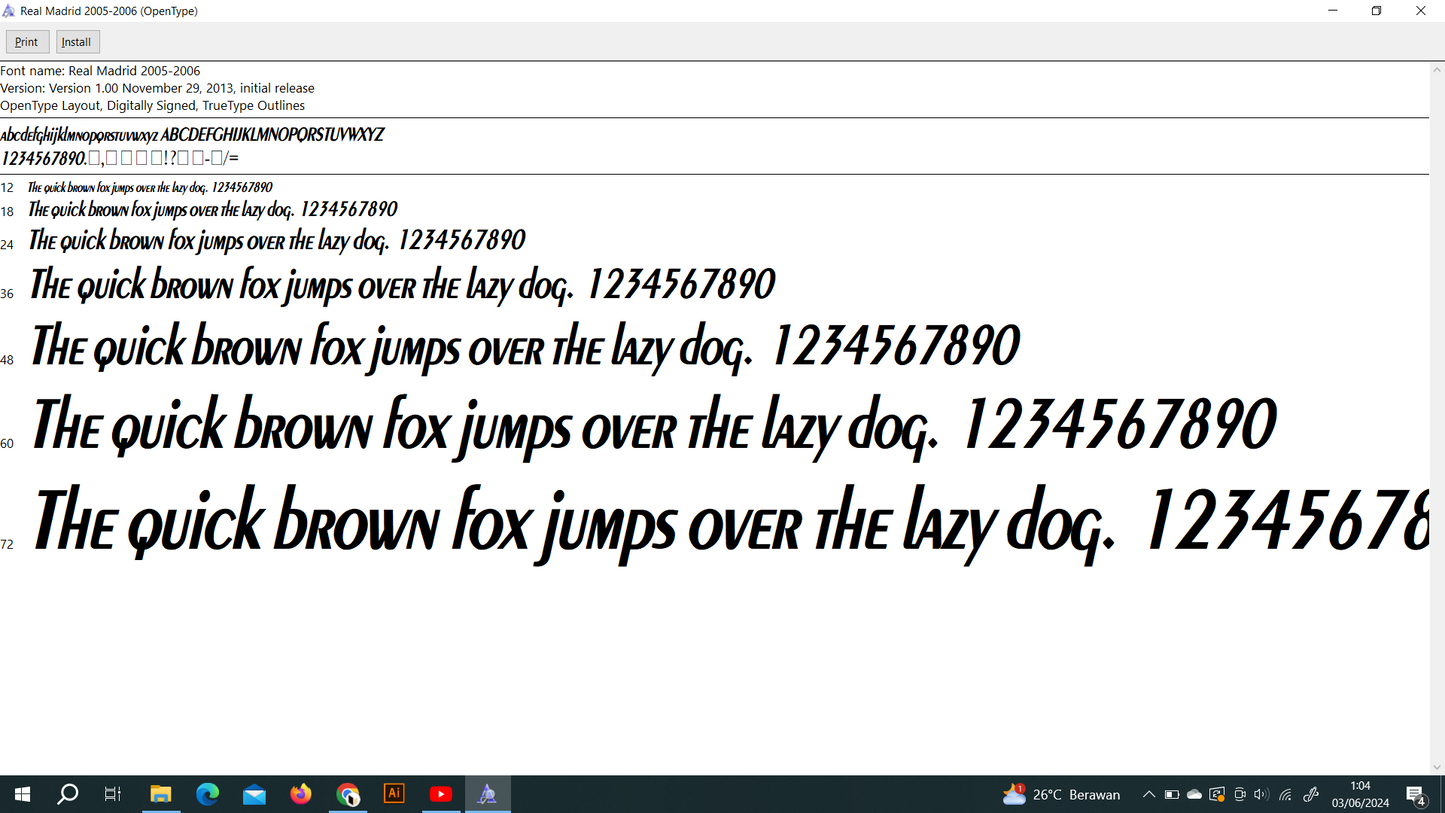Open the notification center with 4 alerts
The width and height of the screenshot is (1445, 813).
(x=1416, y=795)
